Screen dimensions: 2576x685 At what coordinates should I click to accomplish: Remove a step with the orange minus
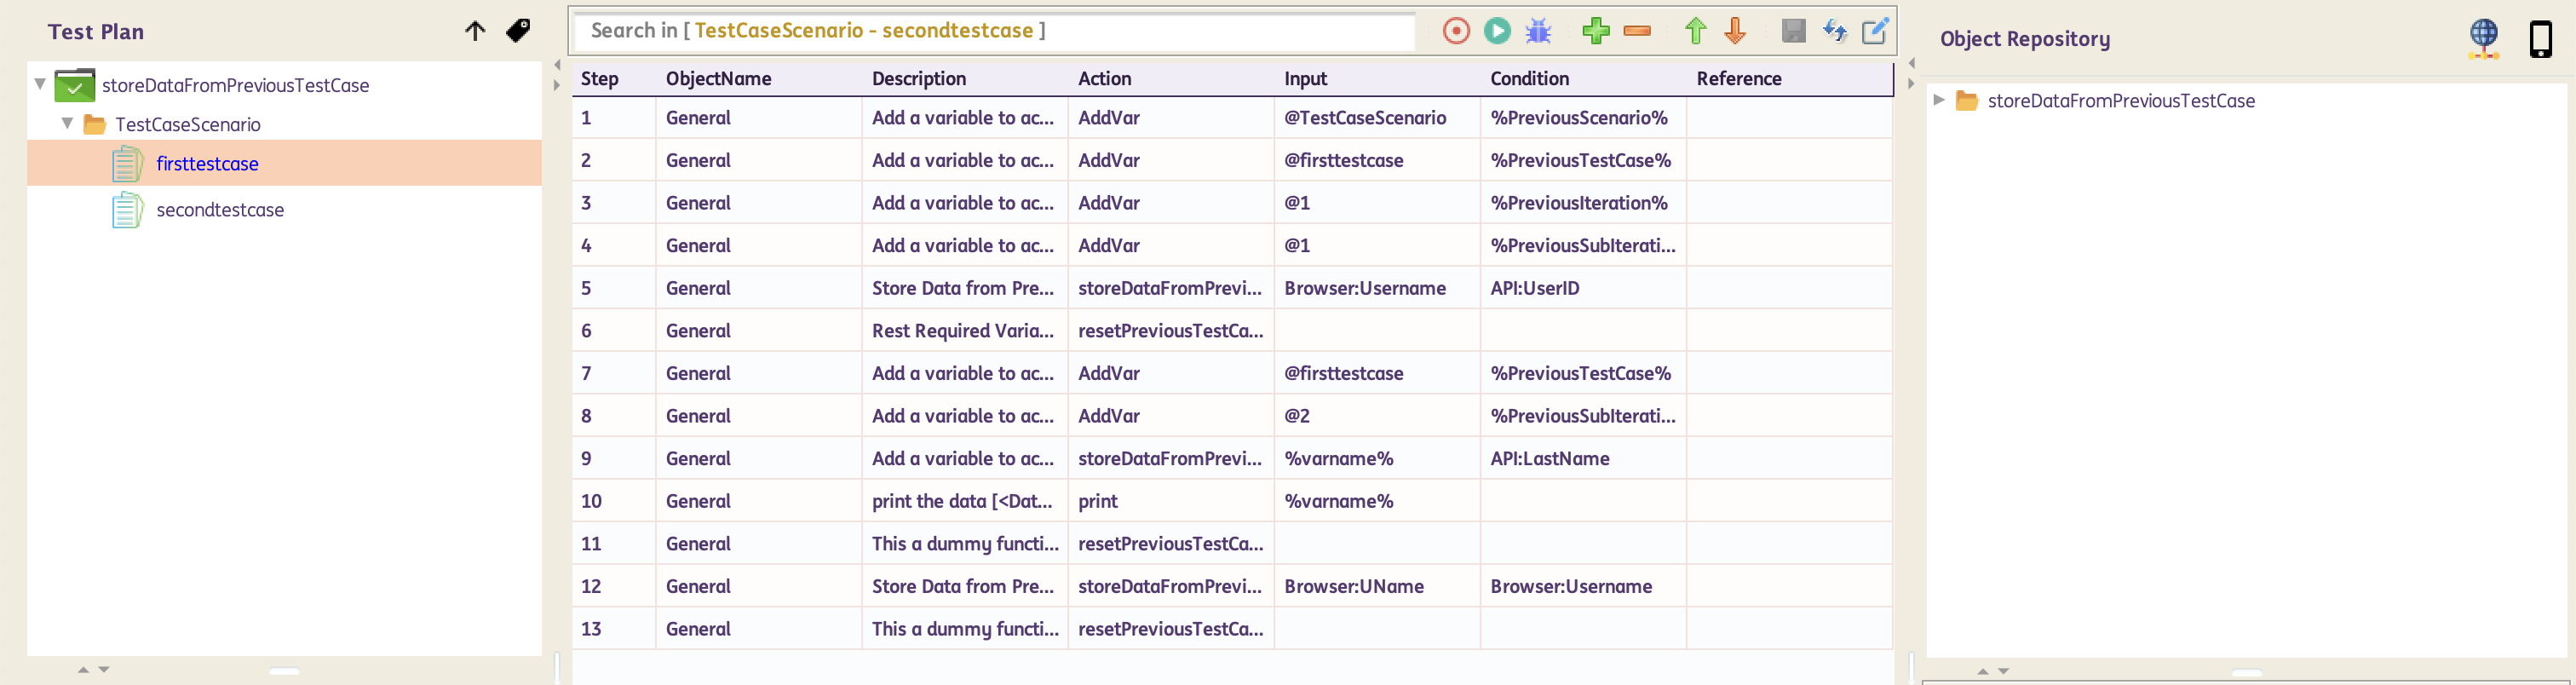pyautogui.click(x=1637, y=31)
